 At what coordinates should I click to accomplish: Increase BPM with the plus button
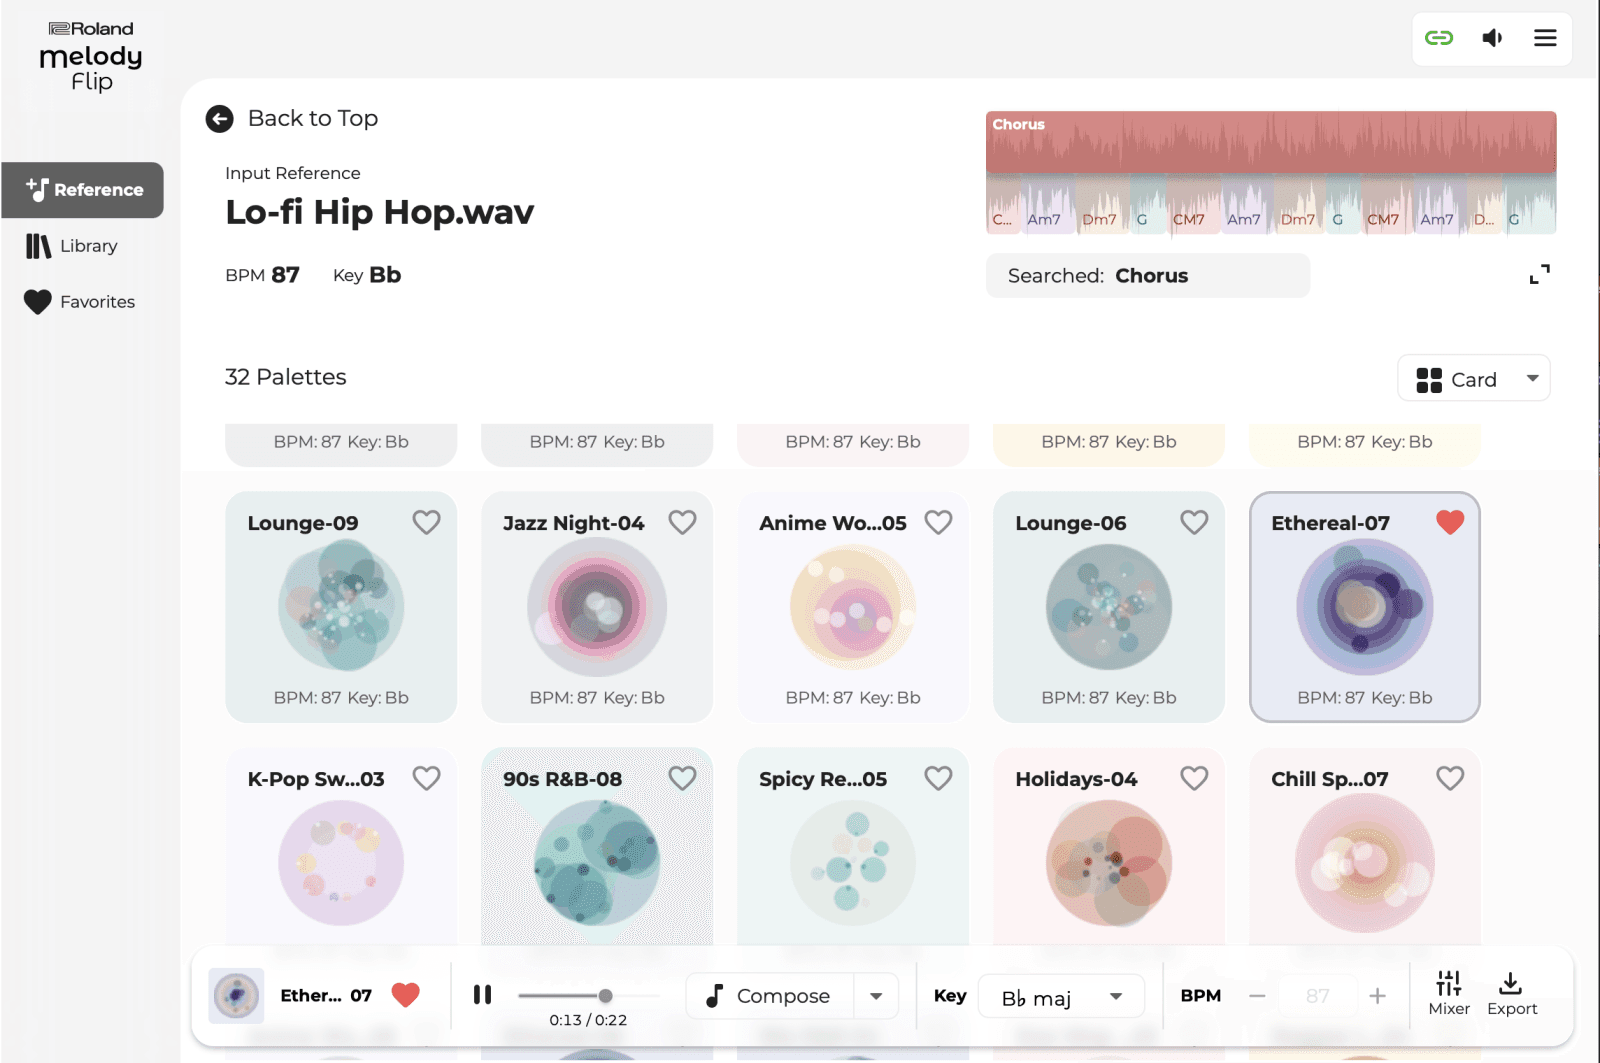[x=1377, y=996]
